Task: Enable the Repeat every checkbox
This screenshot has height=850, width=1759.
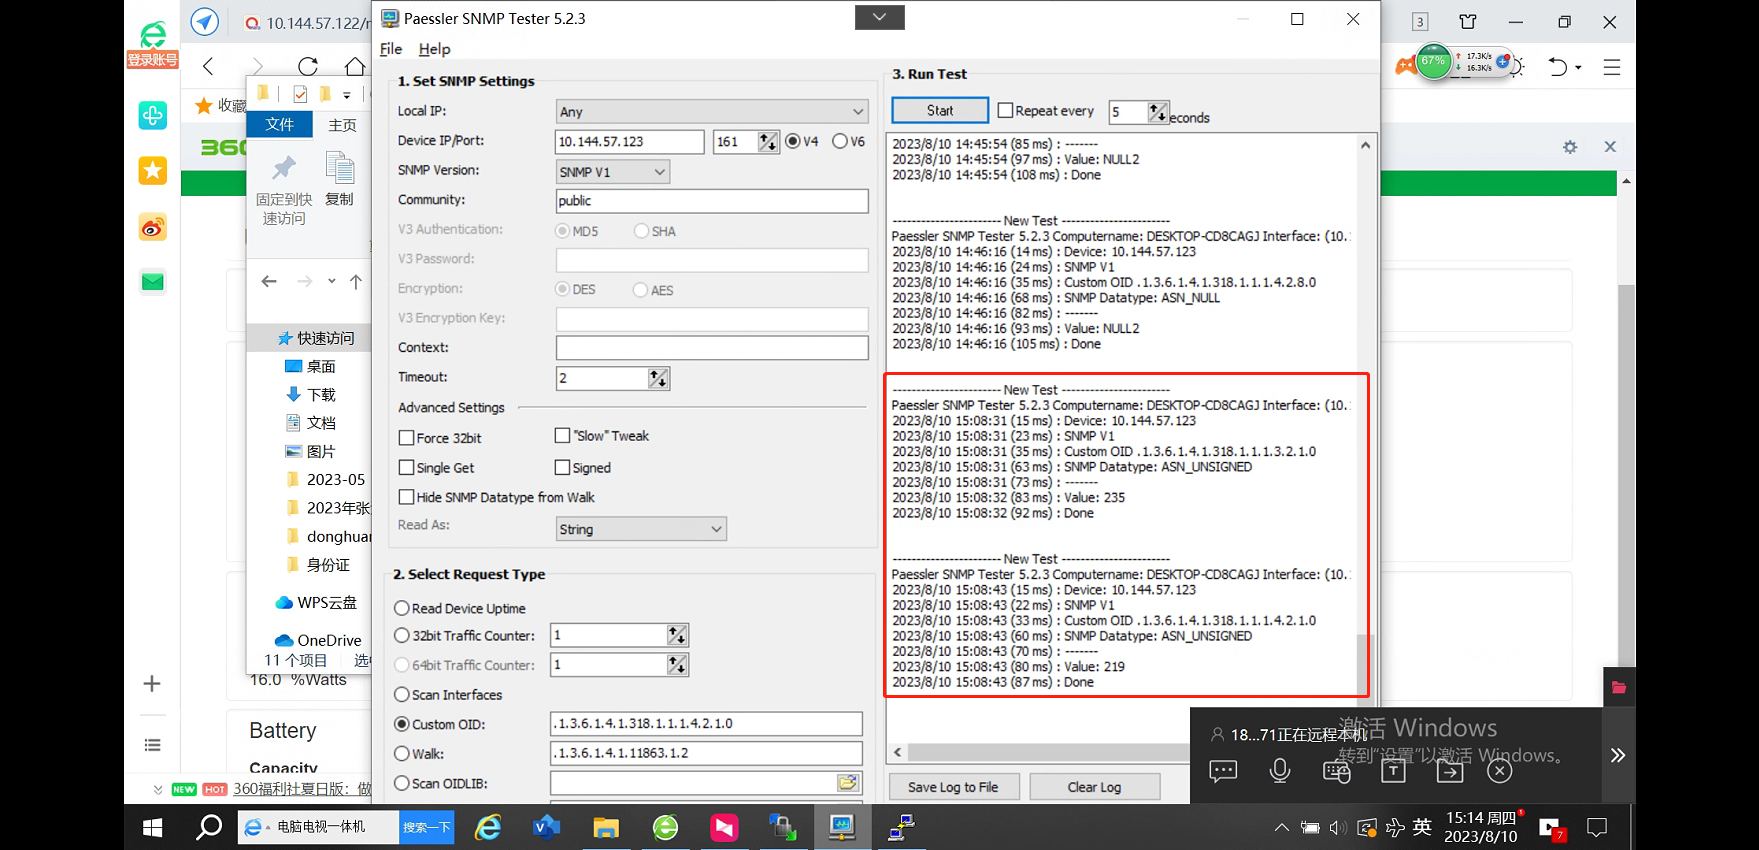Action: pos(1006,111)
